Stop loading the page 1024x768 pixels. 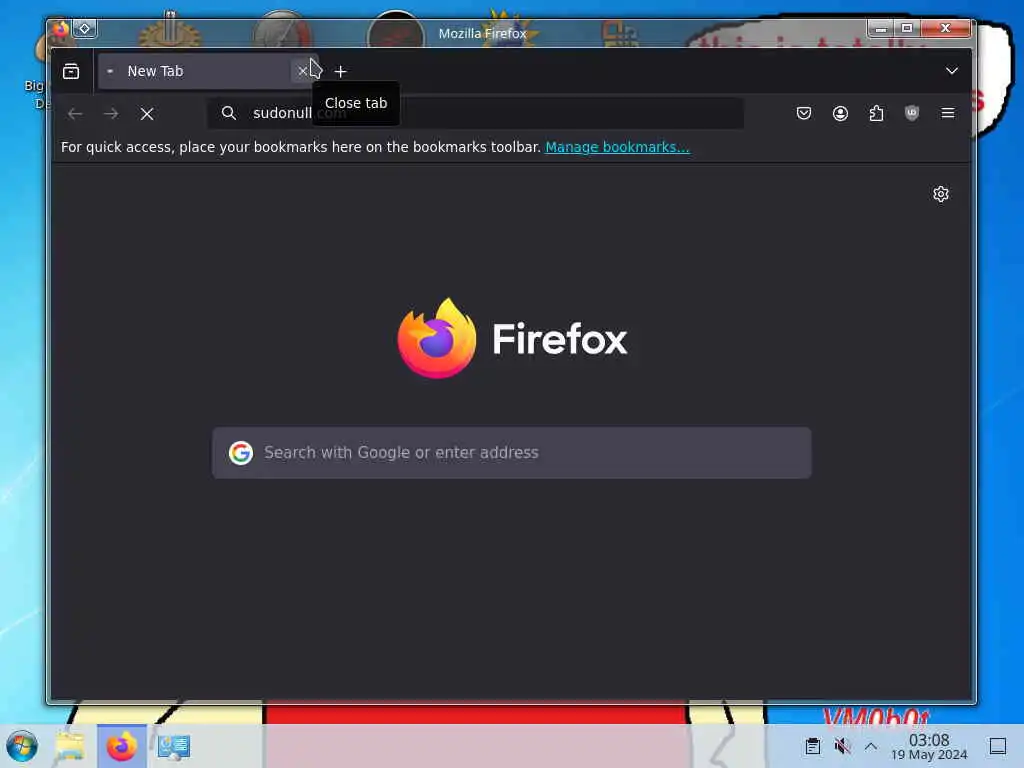[x=147, y=114]
